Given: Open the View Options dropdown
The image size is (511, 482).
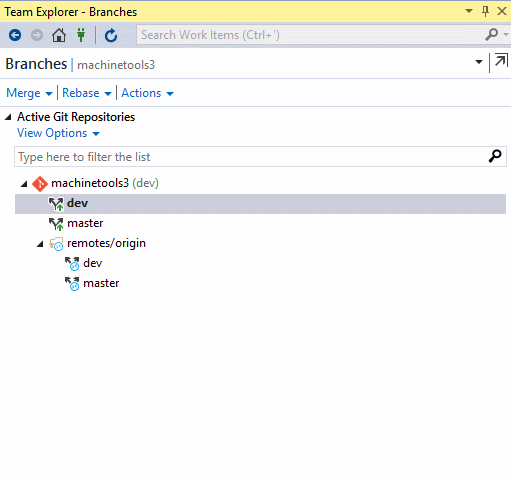Looking at the screenshot, I should click(58, 133).
